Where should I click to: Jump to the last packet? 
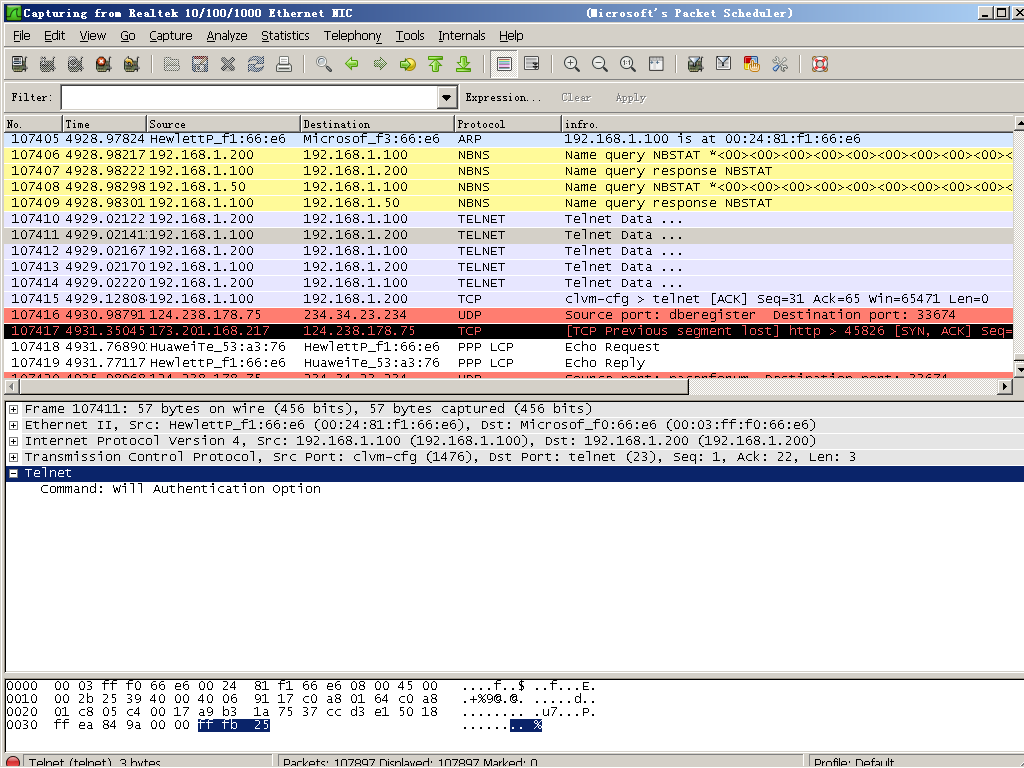463,64
